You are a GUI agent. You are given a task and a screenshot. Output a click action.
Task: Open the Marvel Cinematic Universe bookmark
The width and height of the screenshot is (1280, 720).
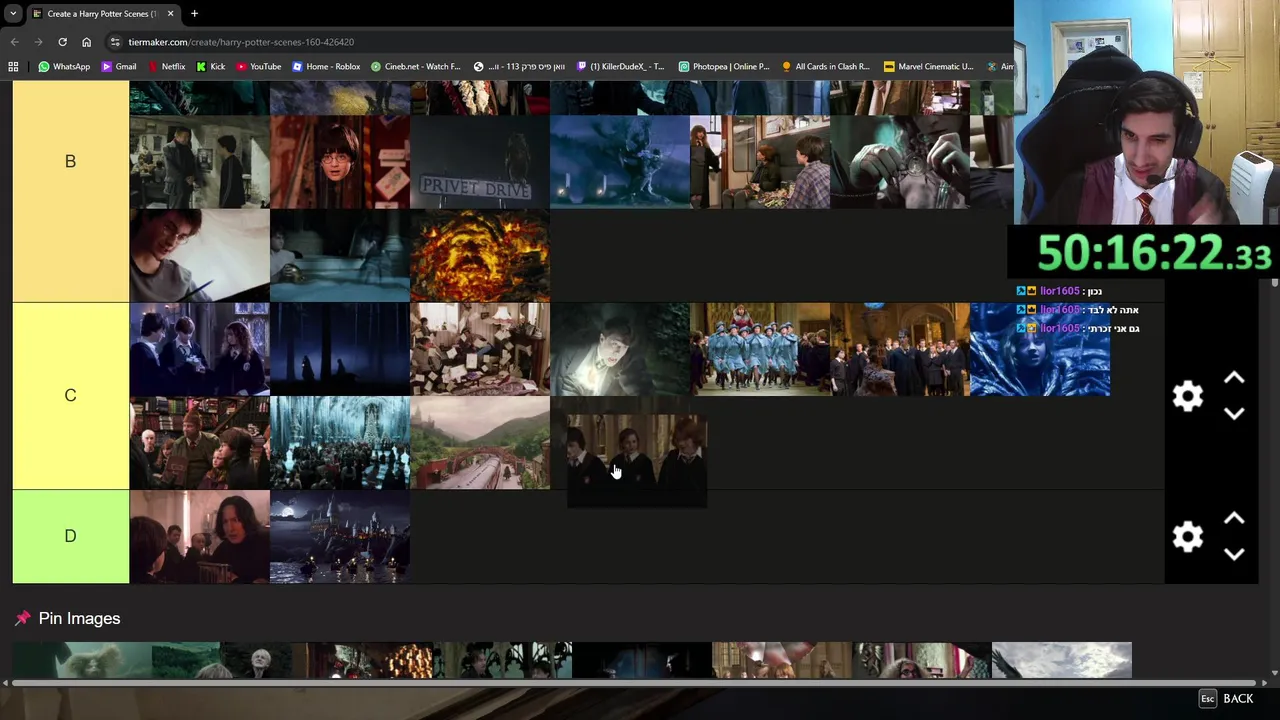tap(928, 67)
